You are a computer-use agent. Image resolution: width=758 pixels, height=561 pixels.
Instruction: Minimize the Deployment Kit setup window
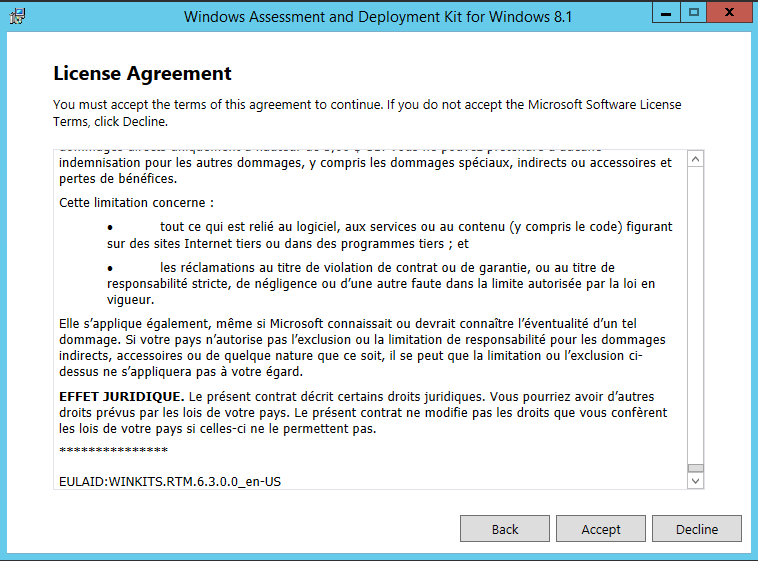click(666, 13)
